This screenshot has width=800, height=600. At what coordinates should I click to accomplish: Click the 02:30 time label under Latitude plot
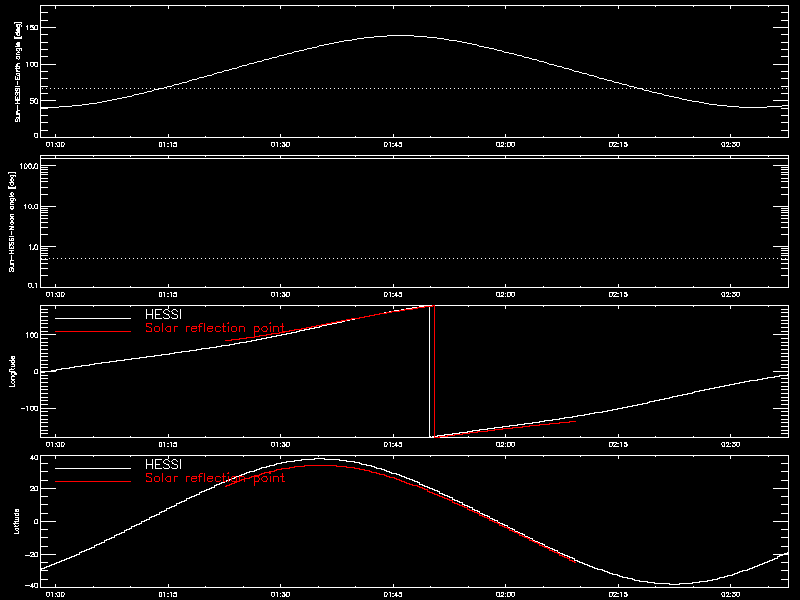click(x=731, y=594)
